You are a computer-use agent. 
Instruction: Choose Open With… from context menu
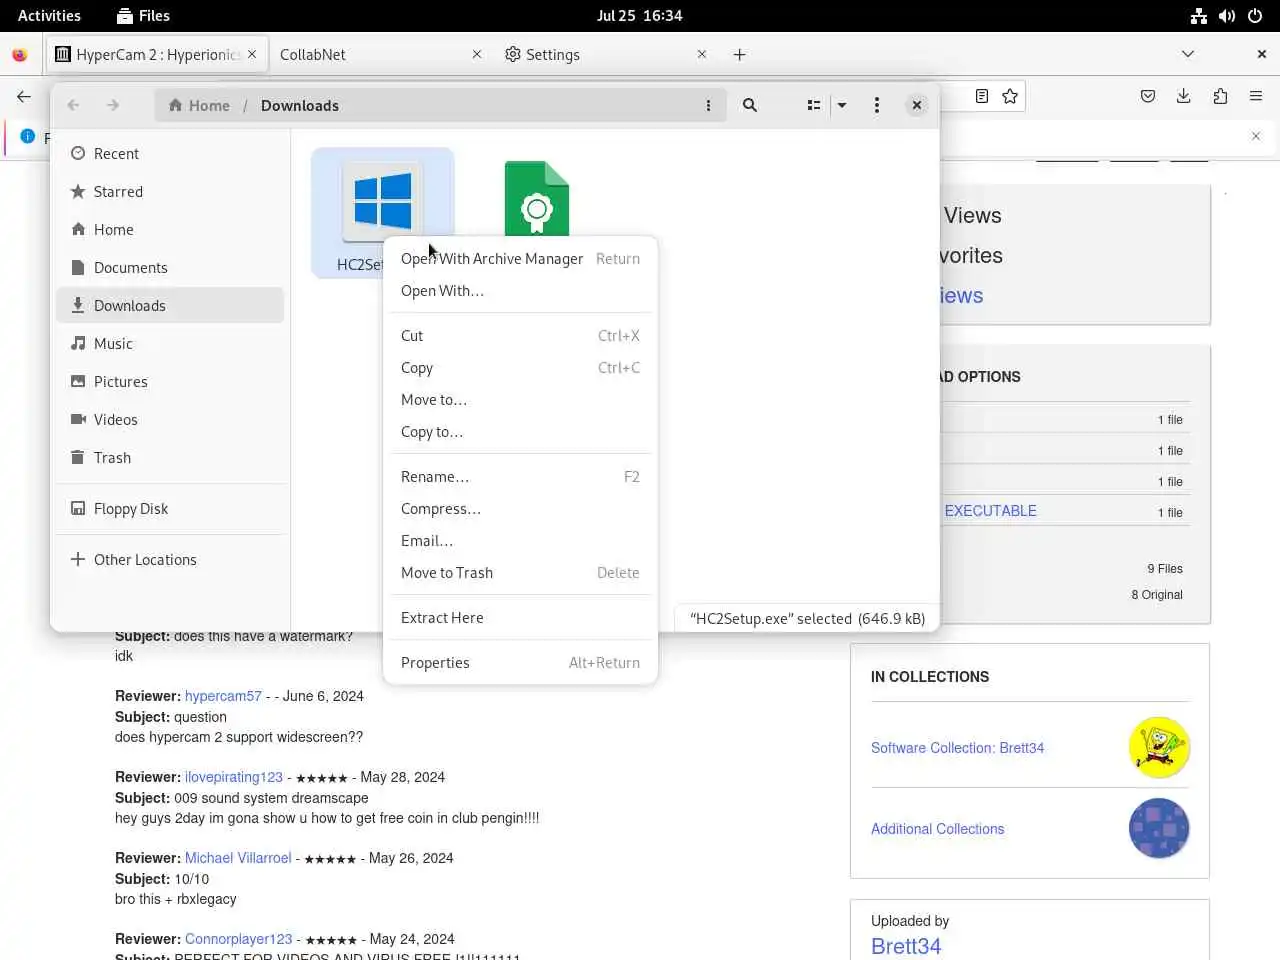click(x=520, y=290)
